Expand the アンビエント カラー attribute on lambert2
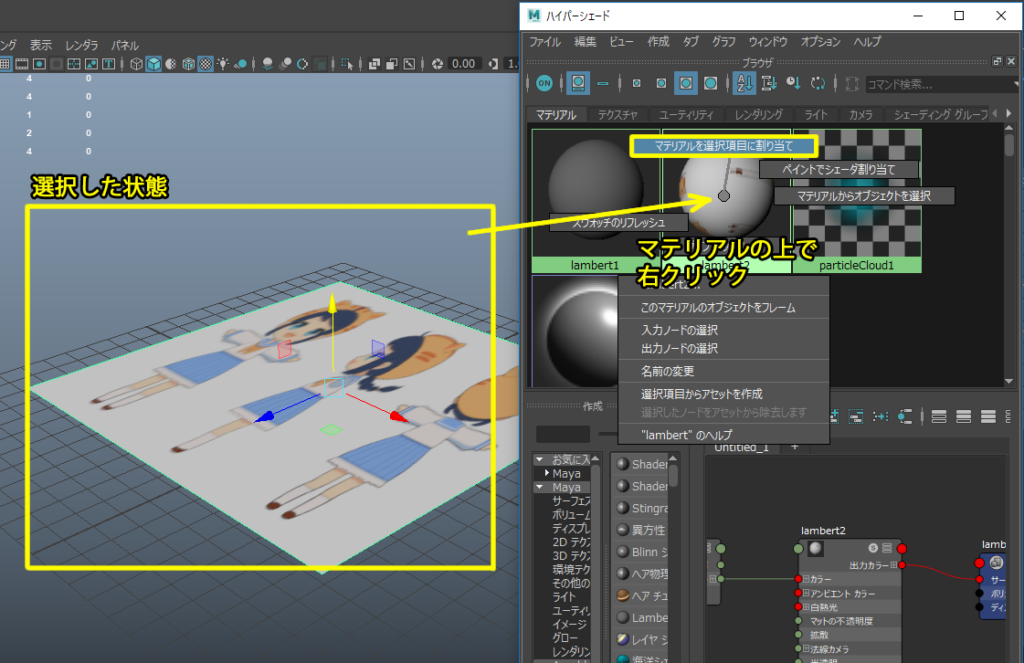The image size is (1024, 663). 807,593
